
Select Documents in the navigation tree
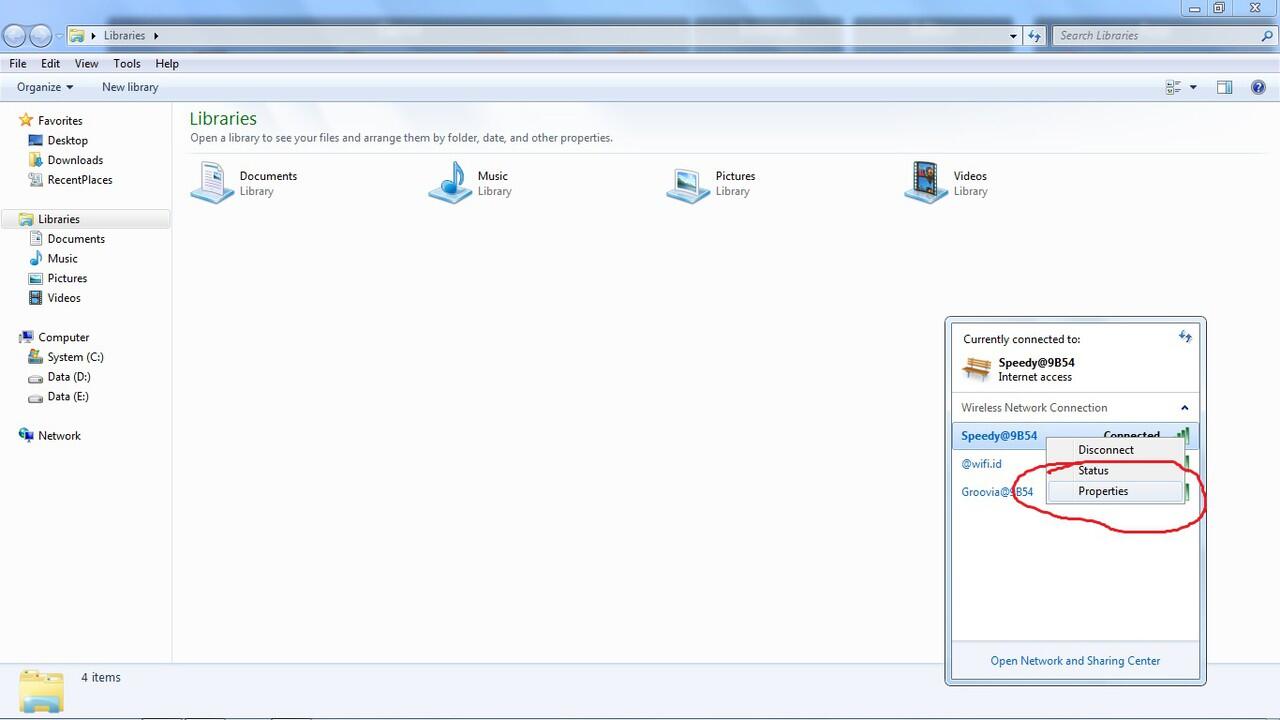click(x=76, y=239)
